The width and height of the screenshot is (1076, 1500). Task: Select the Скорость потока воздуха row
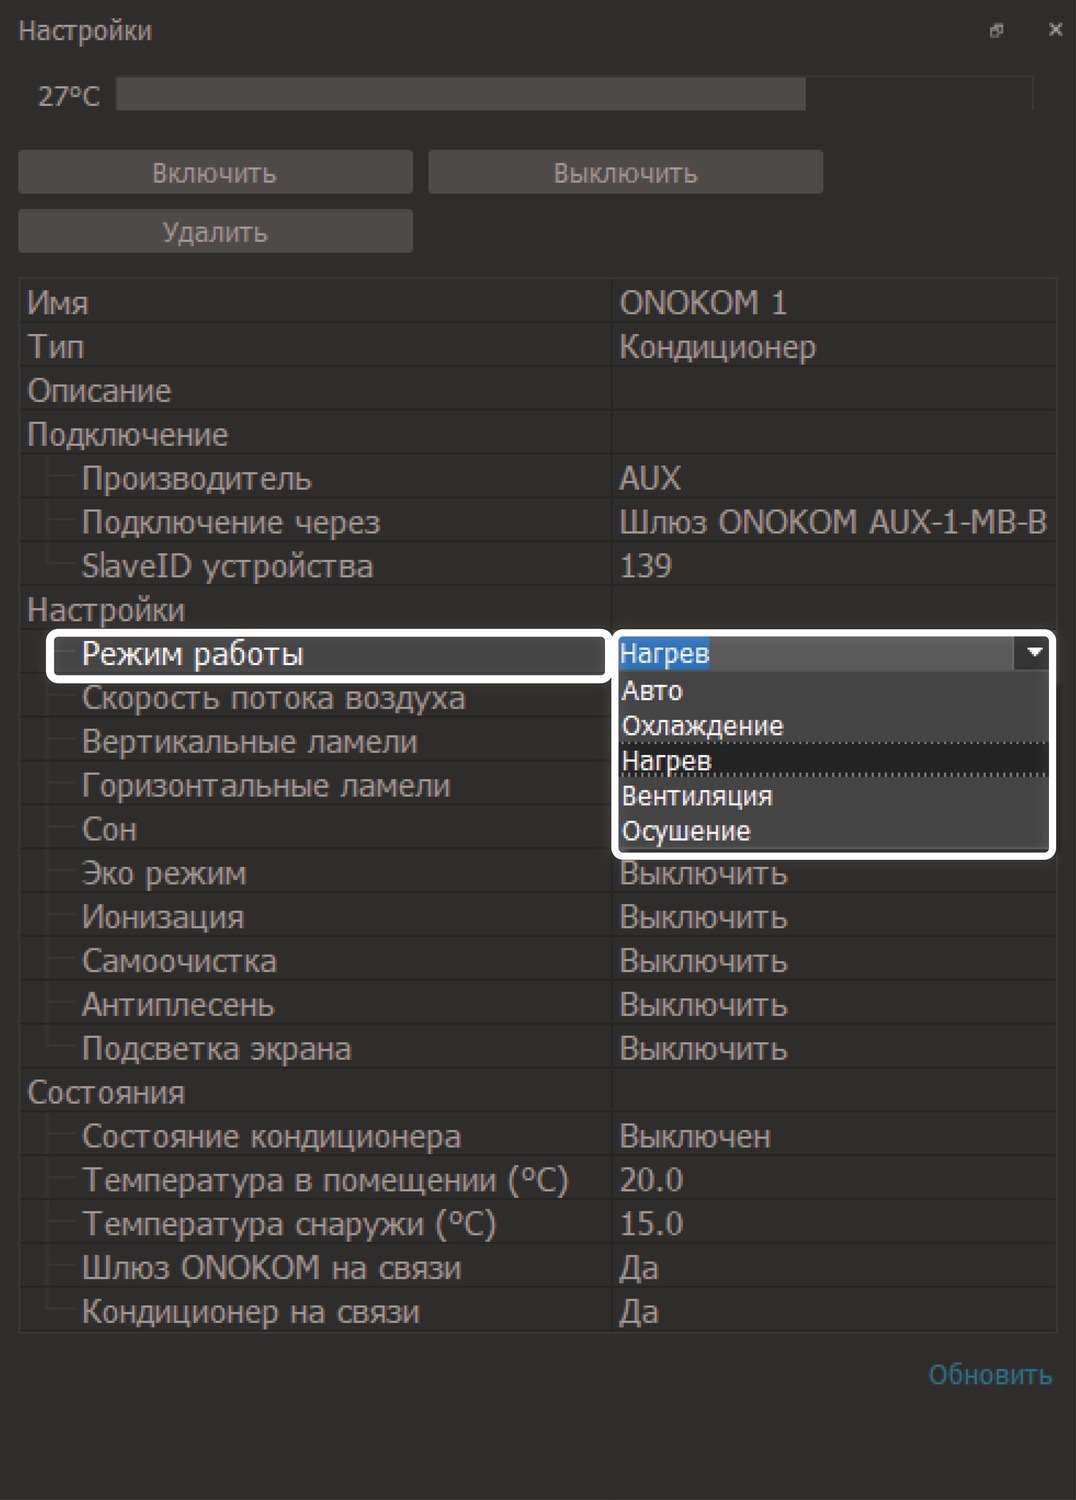(x=273, y=698)
